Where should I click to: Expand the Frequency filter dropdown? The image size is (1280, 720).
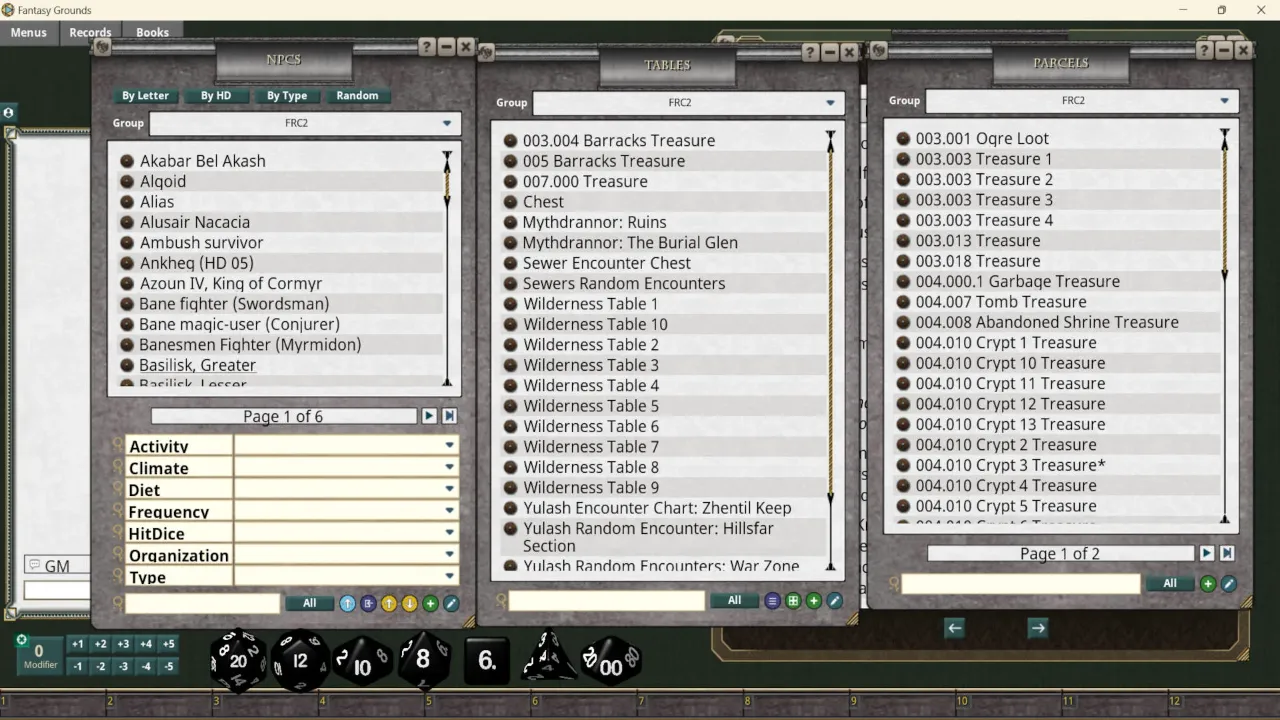(449, 511)
